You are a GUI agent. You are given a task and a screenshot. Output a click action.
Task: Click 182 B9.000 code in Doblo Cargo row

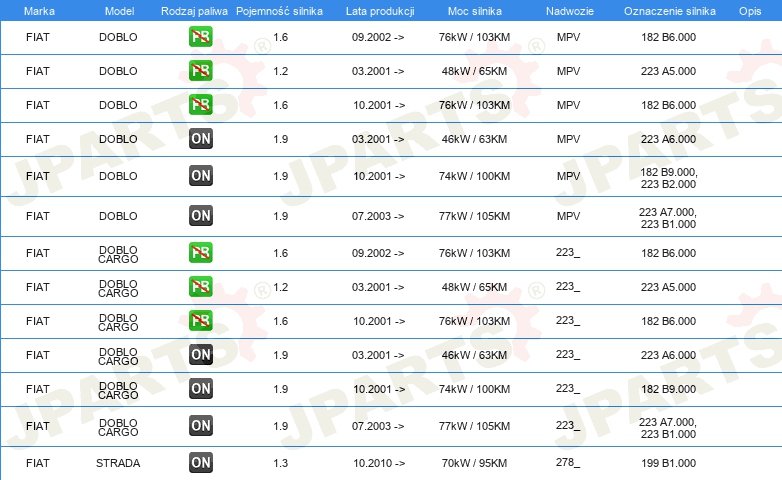[x=668, y=389]
